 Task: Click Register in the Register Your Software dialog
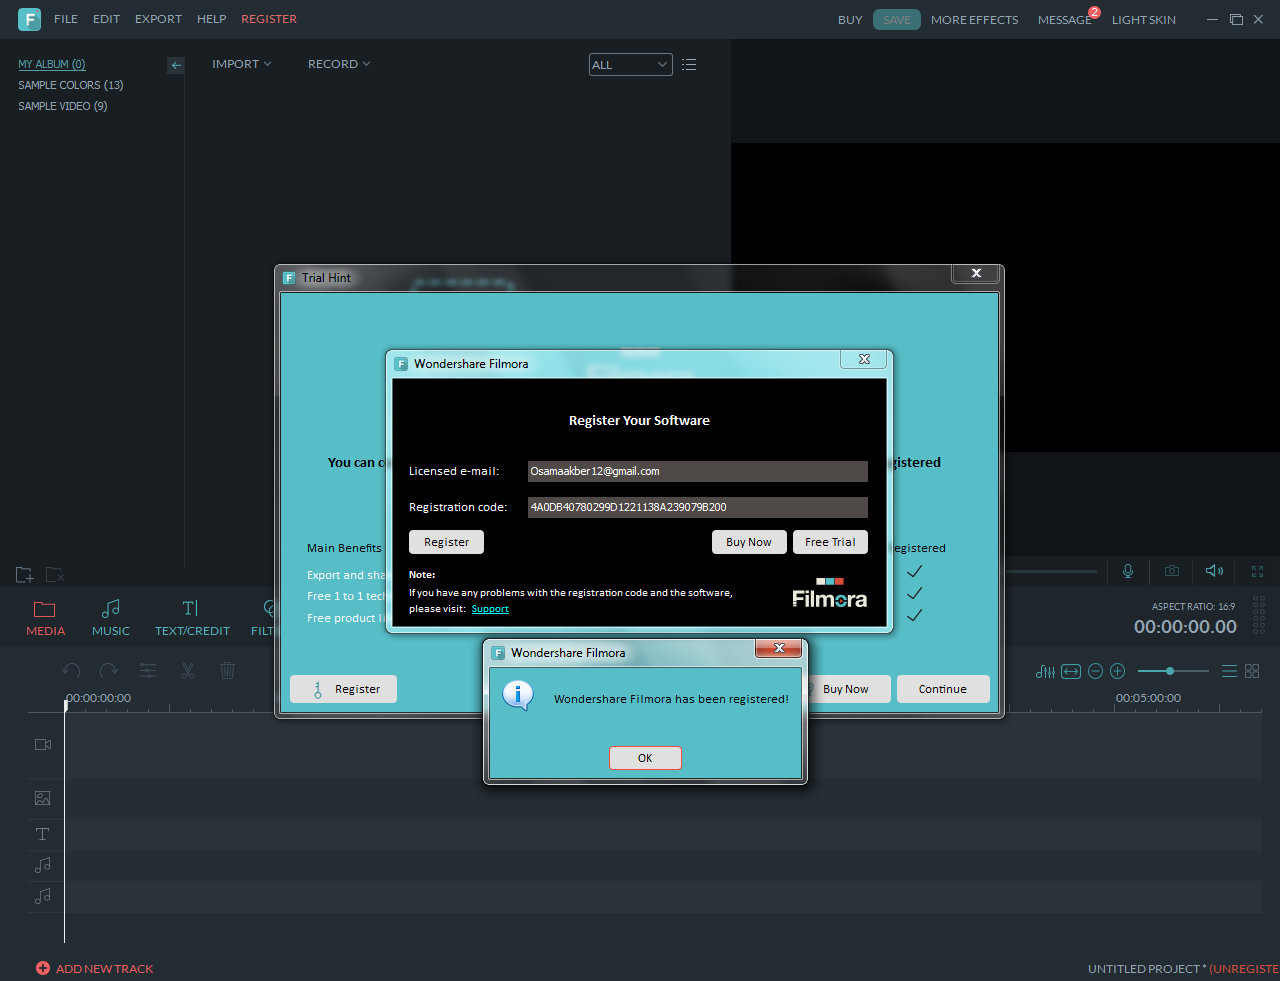pos(446,542)
